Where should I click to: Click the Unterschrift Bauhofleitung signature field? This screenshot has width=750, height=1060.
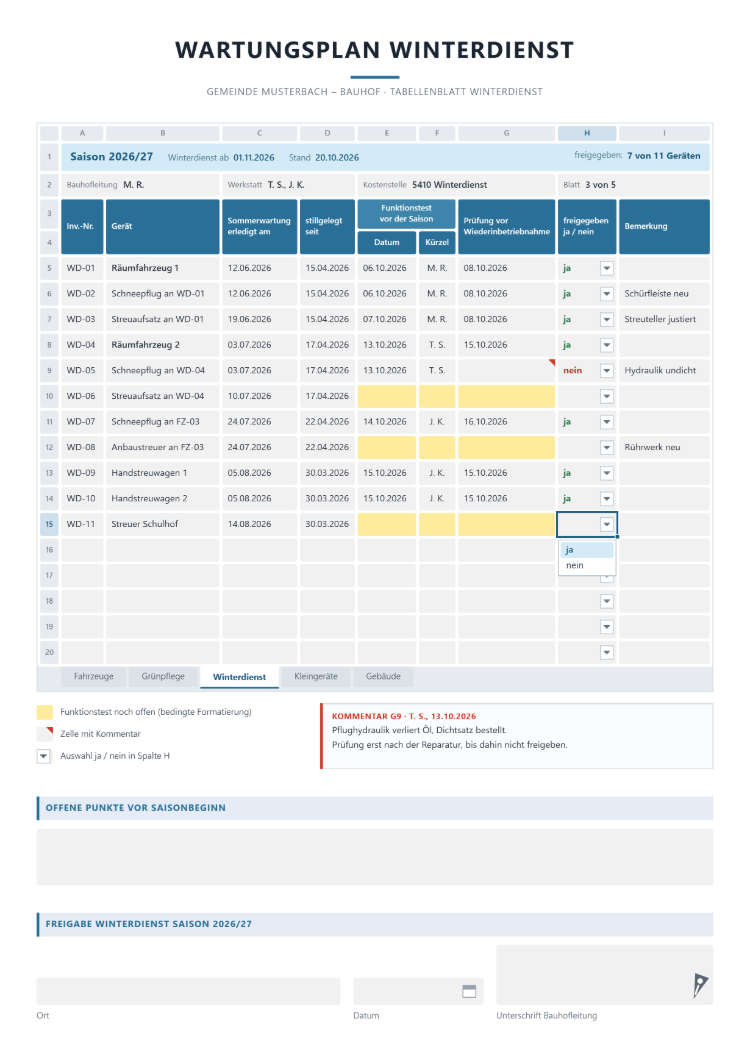[605, 975]
